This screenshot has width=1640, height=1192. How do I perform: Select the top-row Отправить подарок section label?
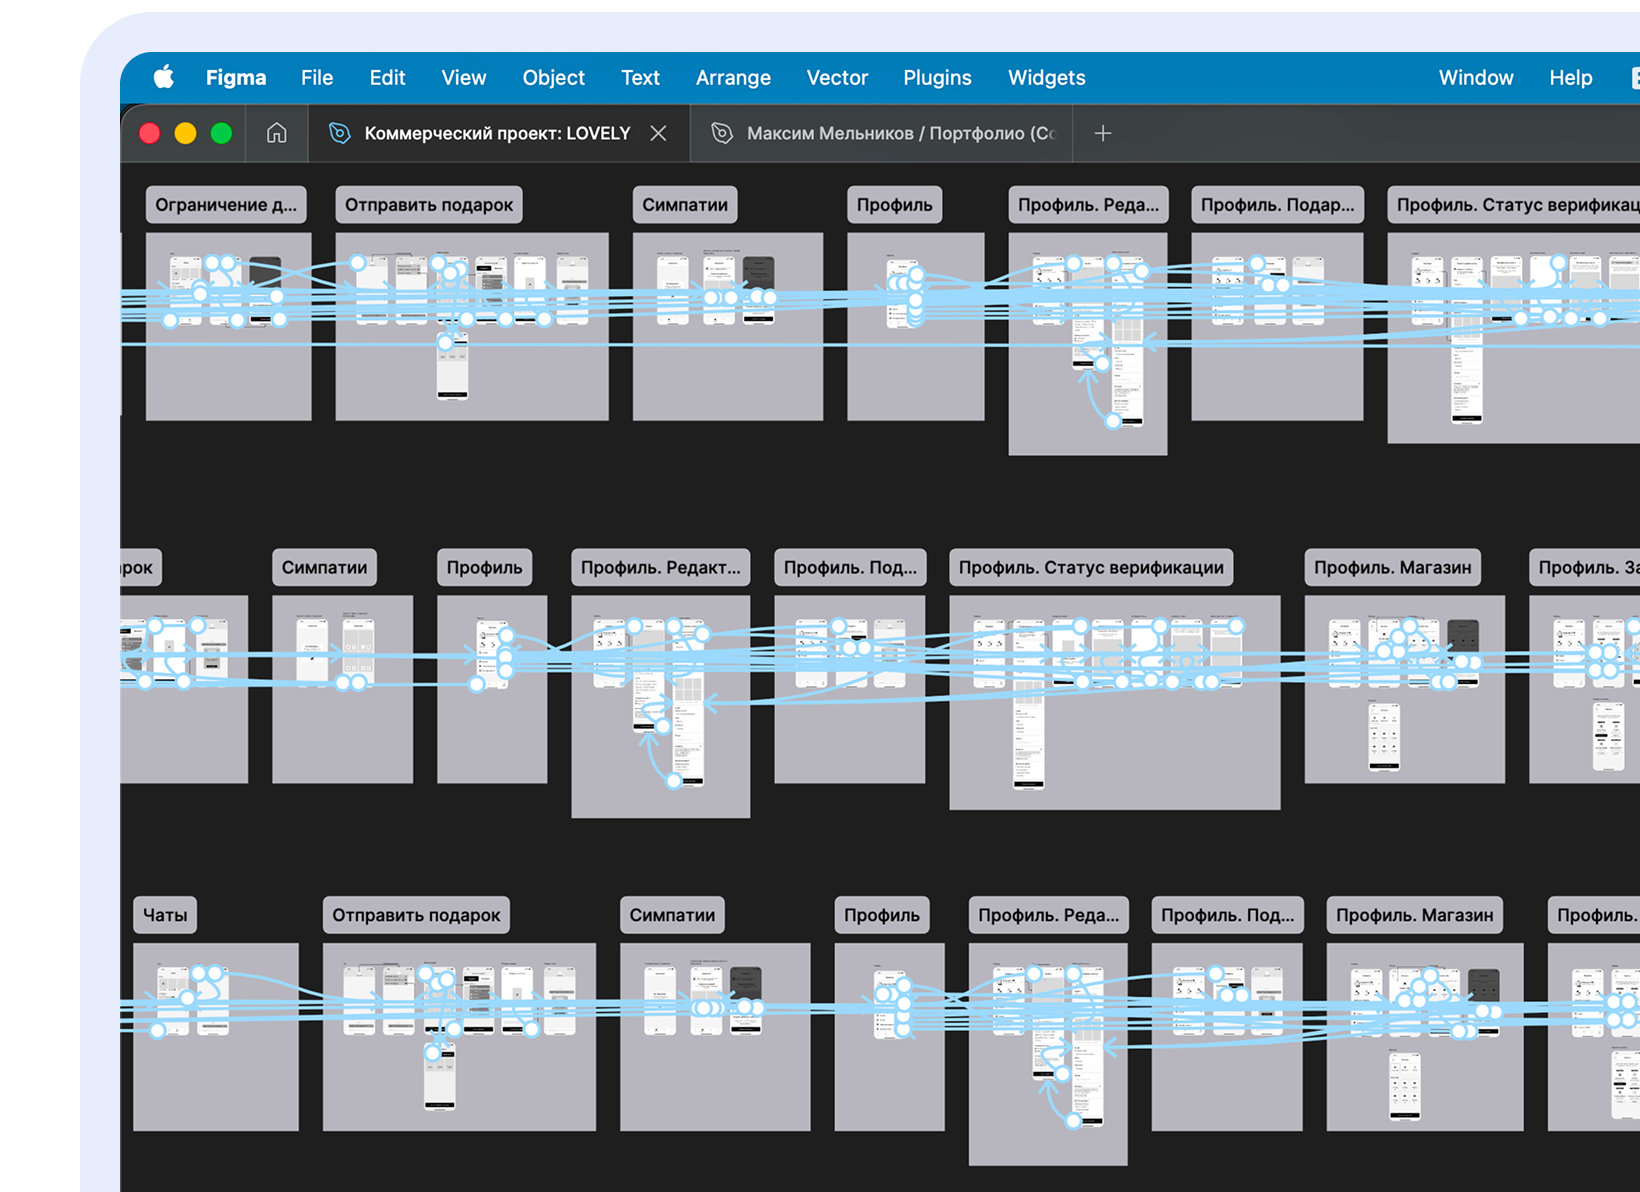tap(428, 205)
